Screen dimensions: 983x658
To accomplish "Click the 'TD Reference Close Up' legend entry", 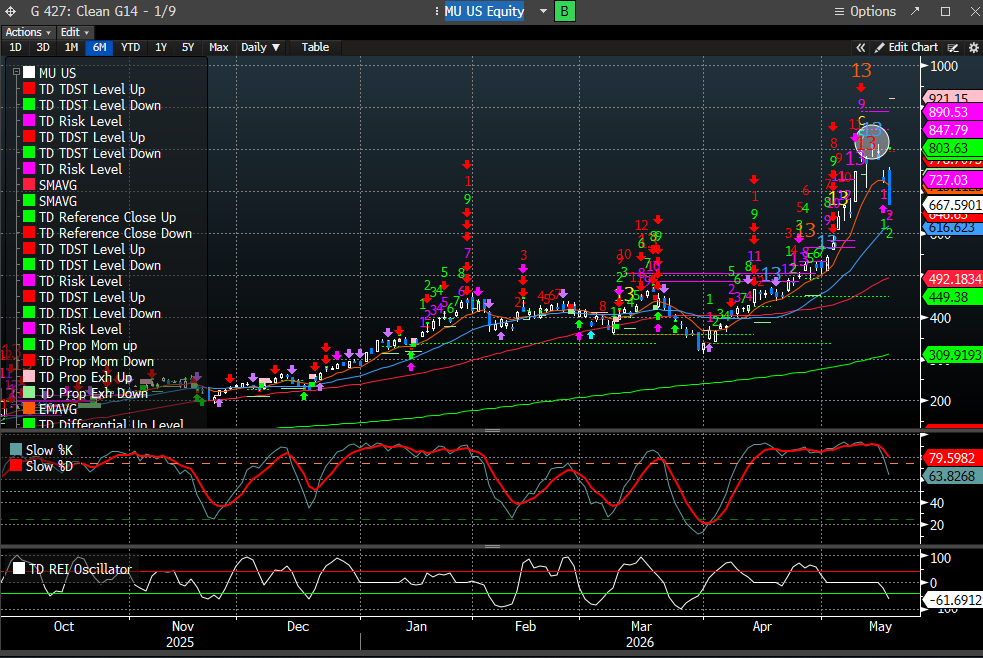I will 107,217.
